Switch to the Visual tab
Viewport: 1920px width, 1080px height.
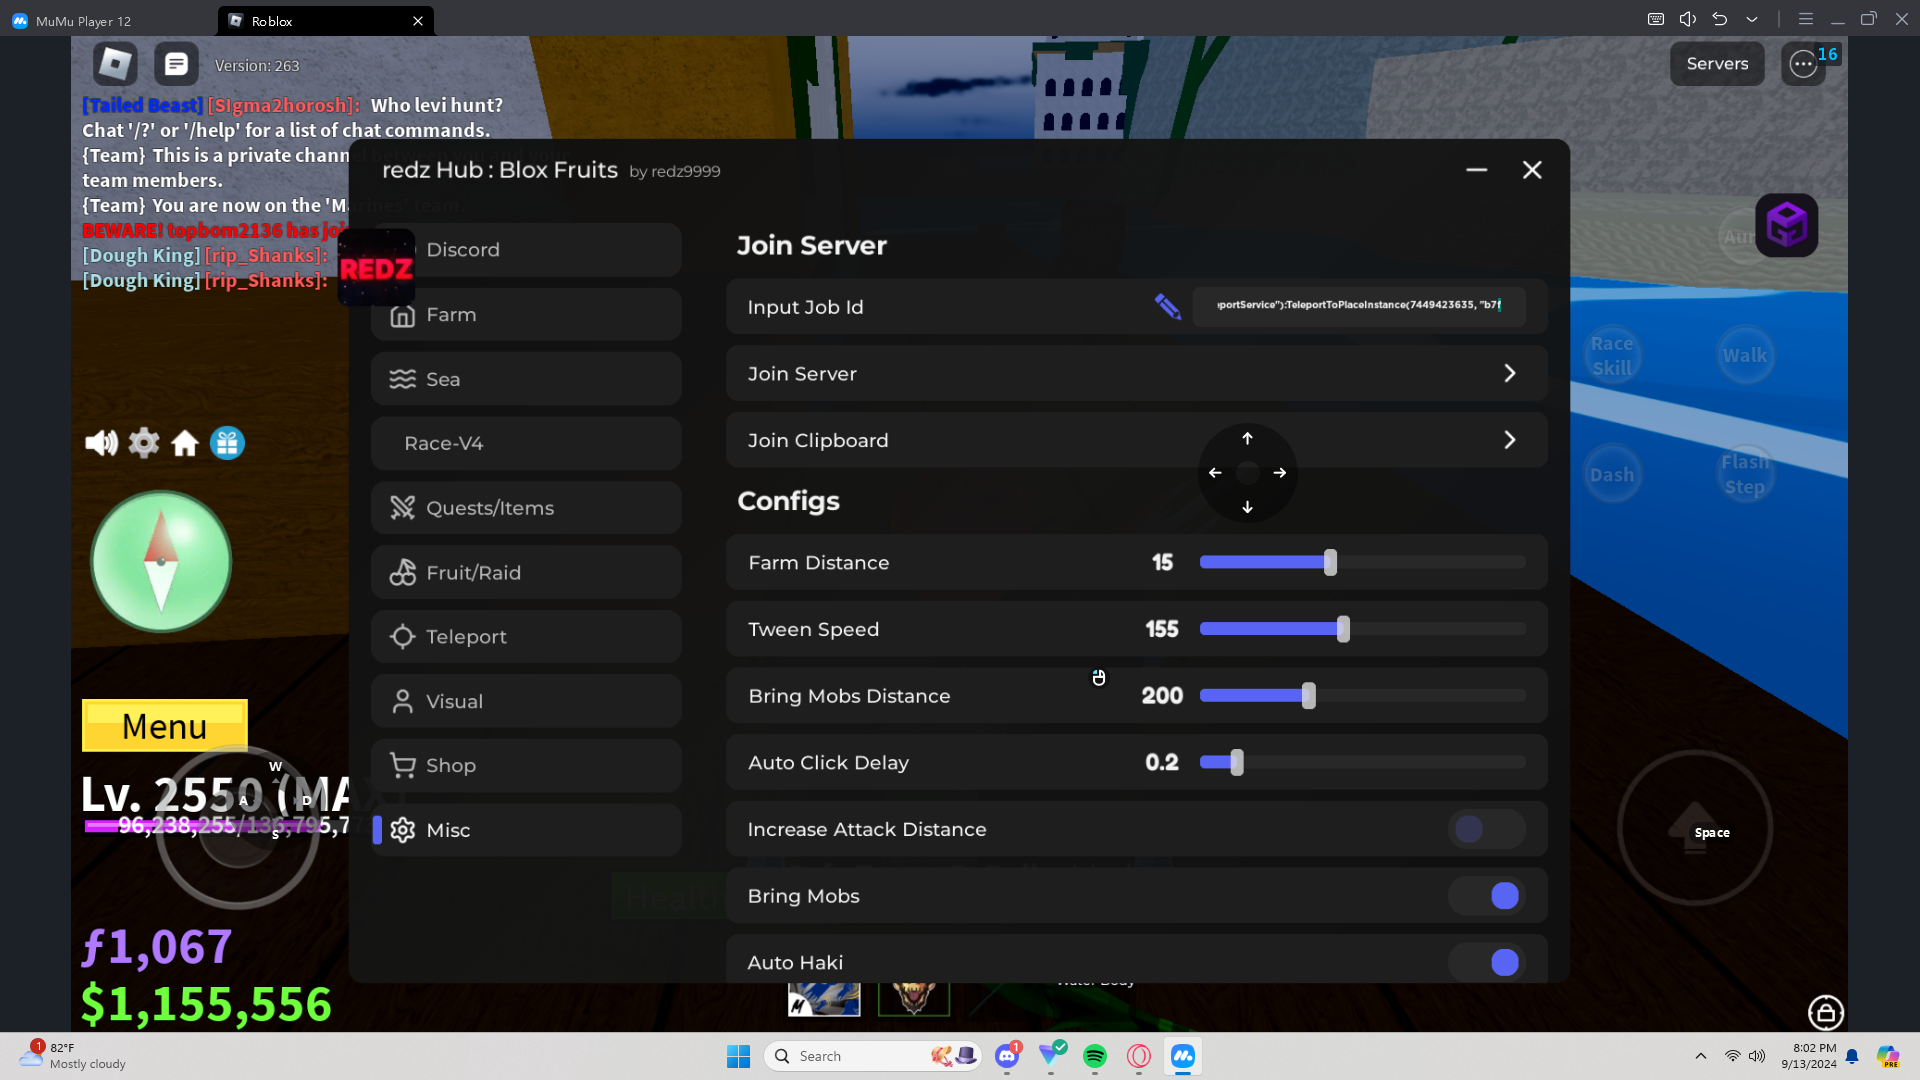coord(526,702)
